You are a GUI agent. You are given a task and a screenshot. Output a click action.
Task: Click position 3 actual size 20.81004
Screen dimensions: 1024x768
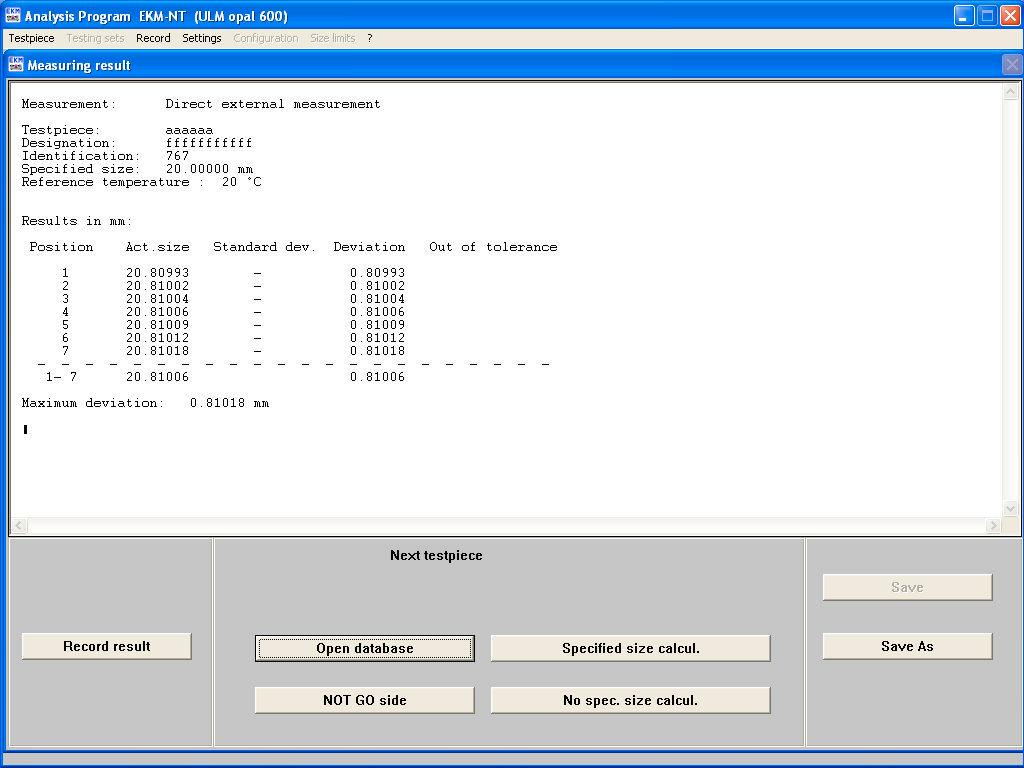[157, 299]
